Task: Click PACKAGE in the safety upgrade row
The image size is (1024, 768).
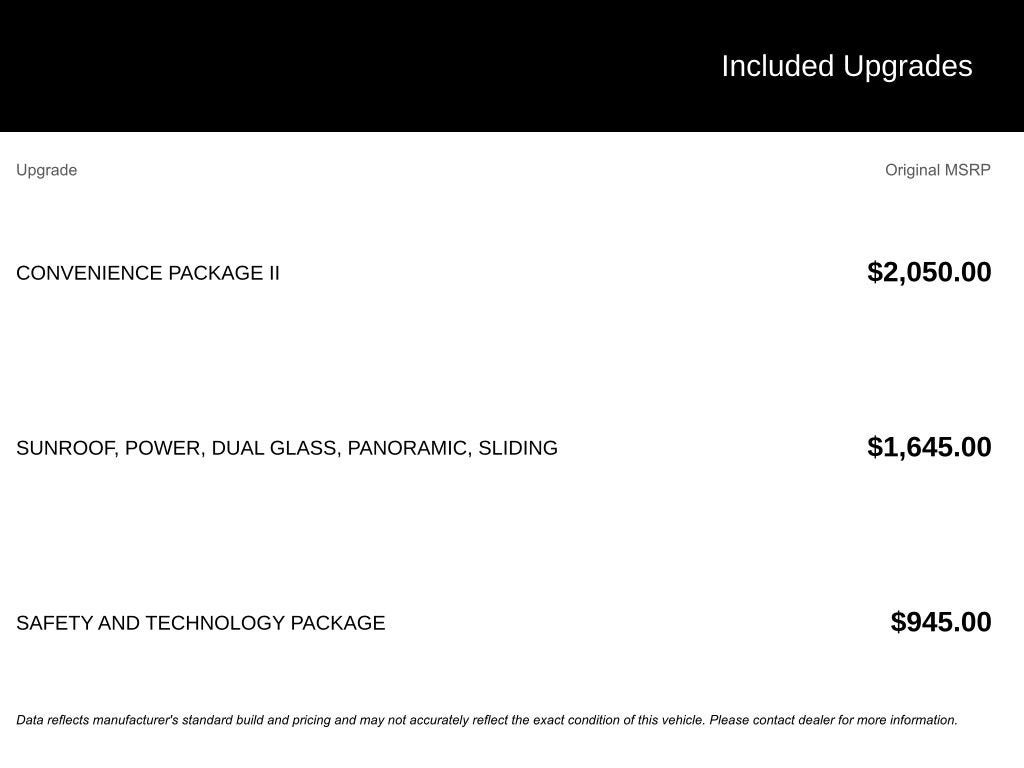Action: pyautogui.click(x=337, y=623)
